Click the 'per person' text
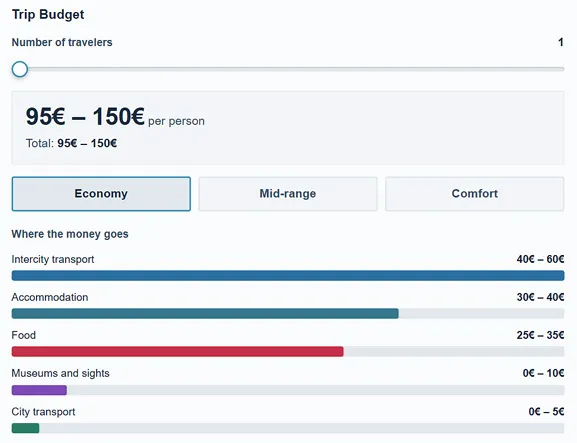The width and height of the screenshot is (577, 443). click(x=176, y=121)
